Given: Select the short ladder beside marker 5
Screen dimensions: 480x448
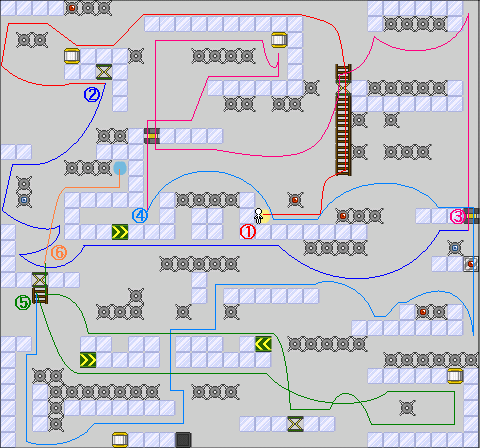Looking at the screenshot, I should (40, 295).
